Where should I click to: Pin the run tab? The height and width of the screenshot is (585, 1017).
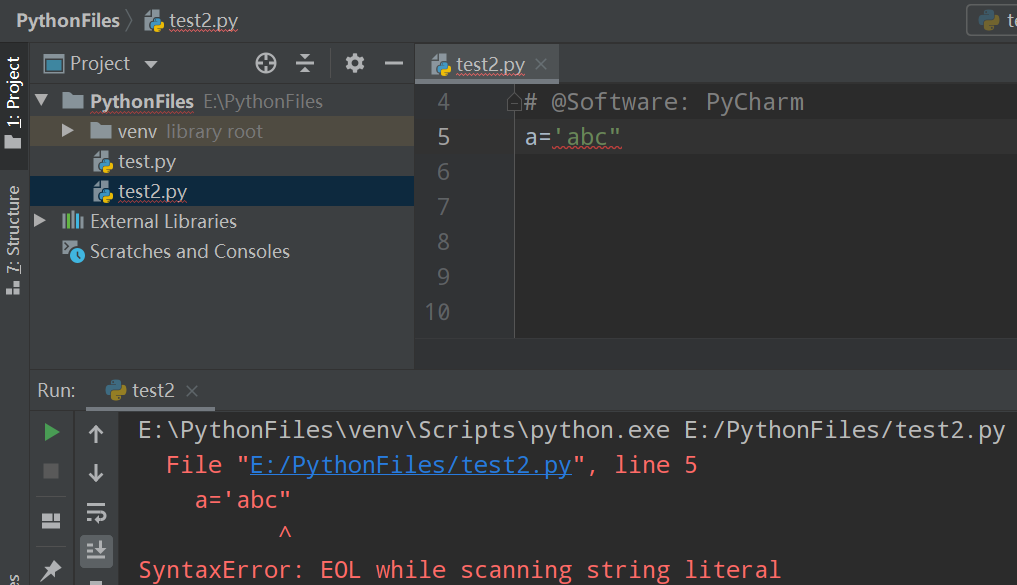coord(51,570)
